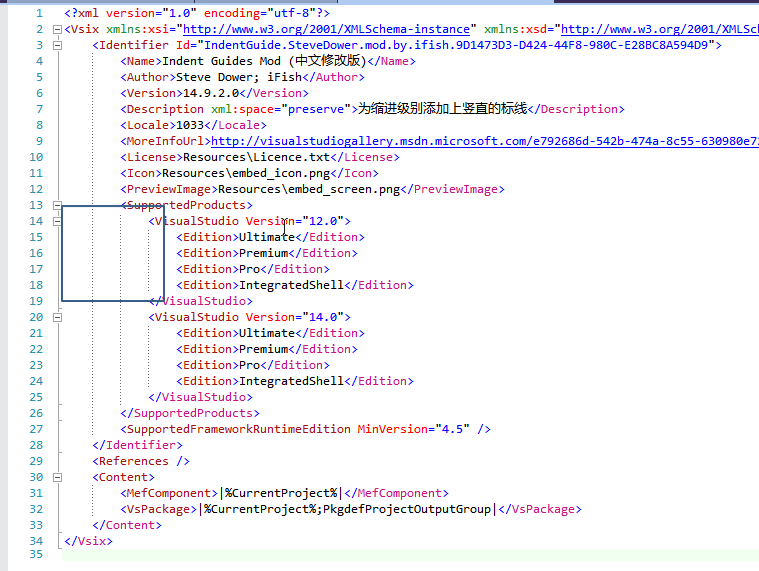Collapse the Identifier element on line 3
The height and width of the screenshot is (571, 759).
(57, 45)
